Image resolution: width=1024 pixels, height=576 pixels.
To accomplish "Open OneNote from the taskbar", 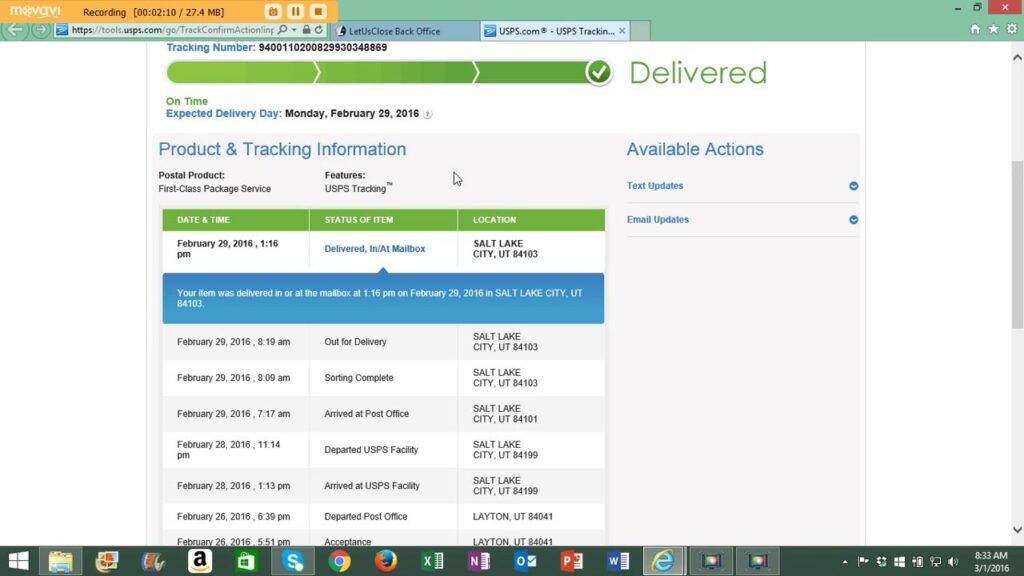I will (x=479, y=561).
